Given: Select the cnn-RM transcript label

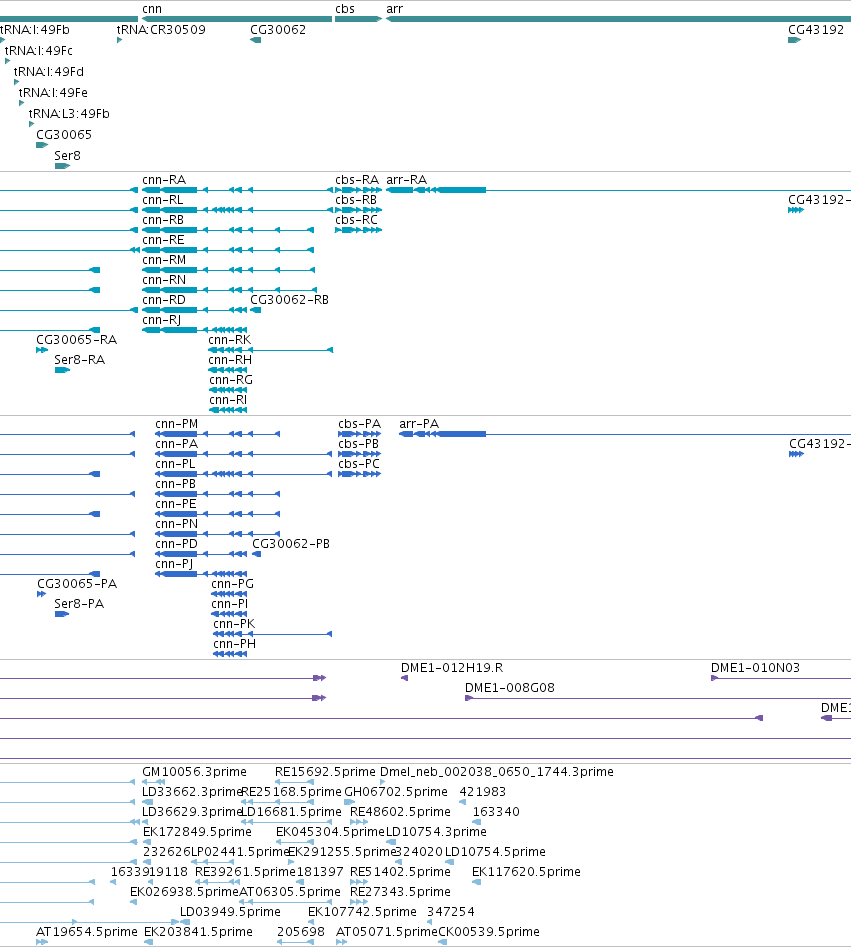Looking at the screenshot, I should pos(164,260).
